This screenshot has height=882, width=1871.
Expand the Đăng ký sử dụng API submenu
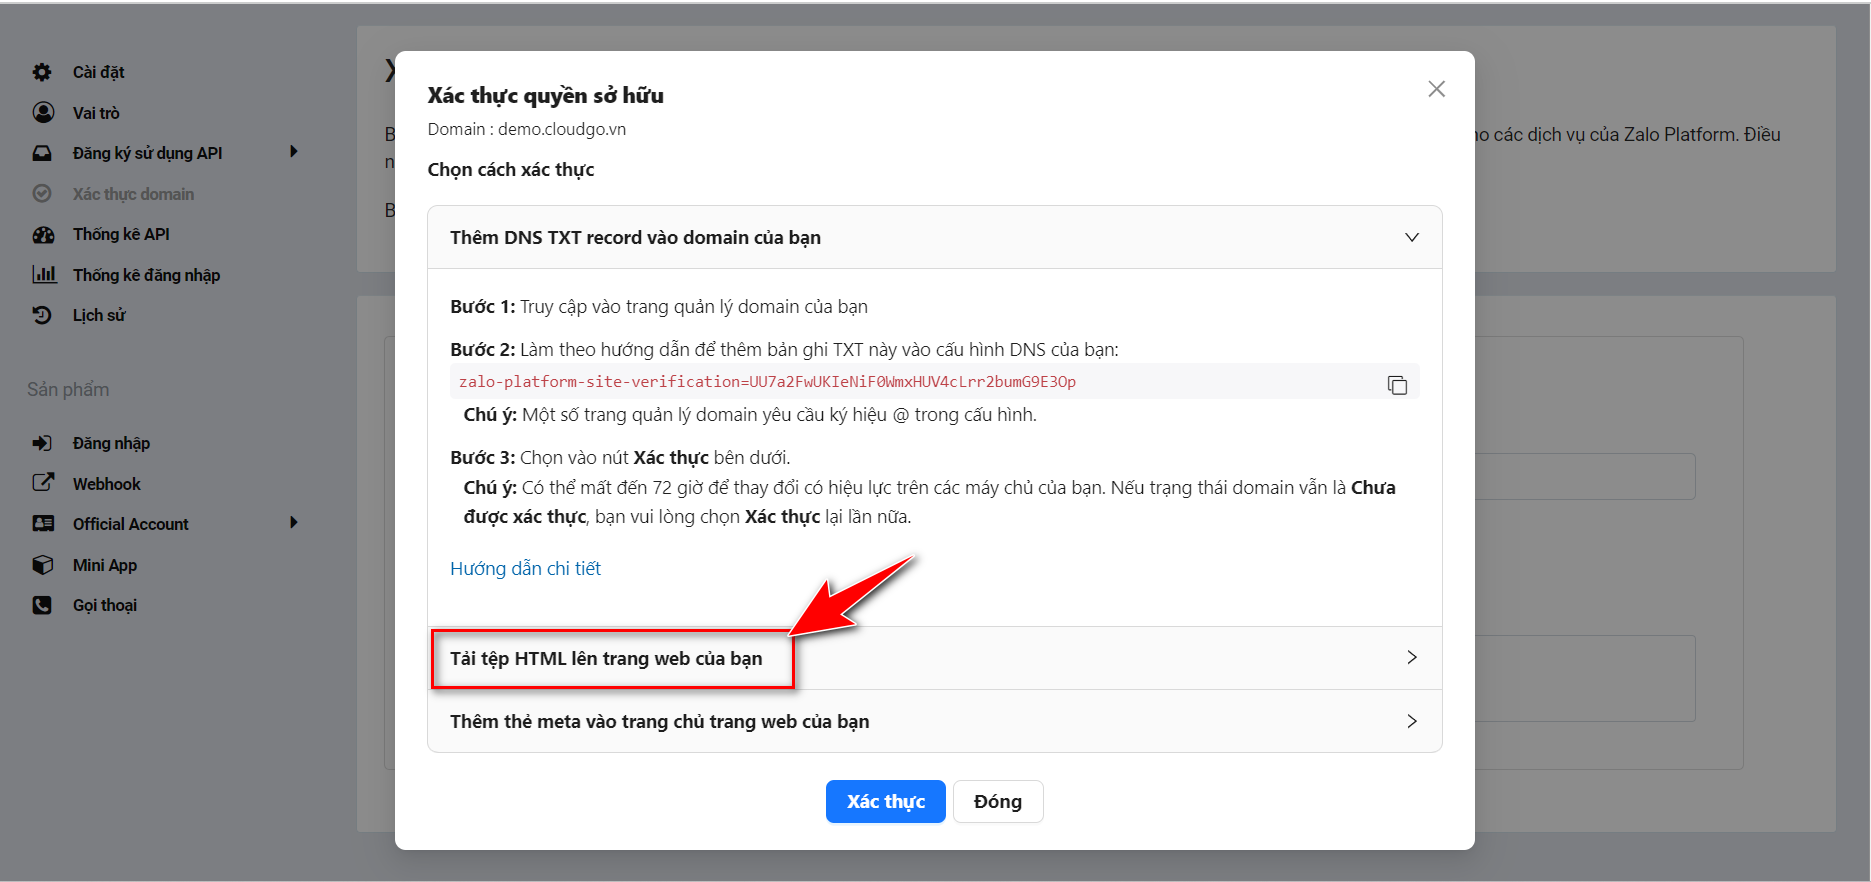coord(293,152)
